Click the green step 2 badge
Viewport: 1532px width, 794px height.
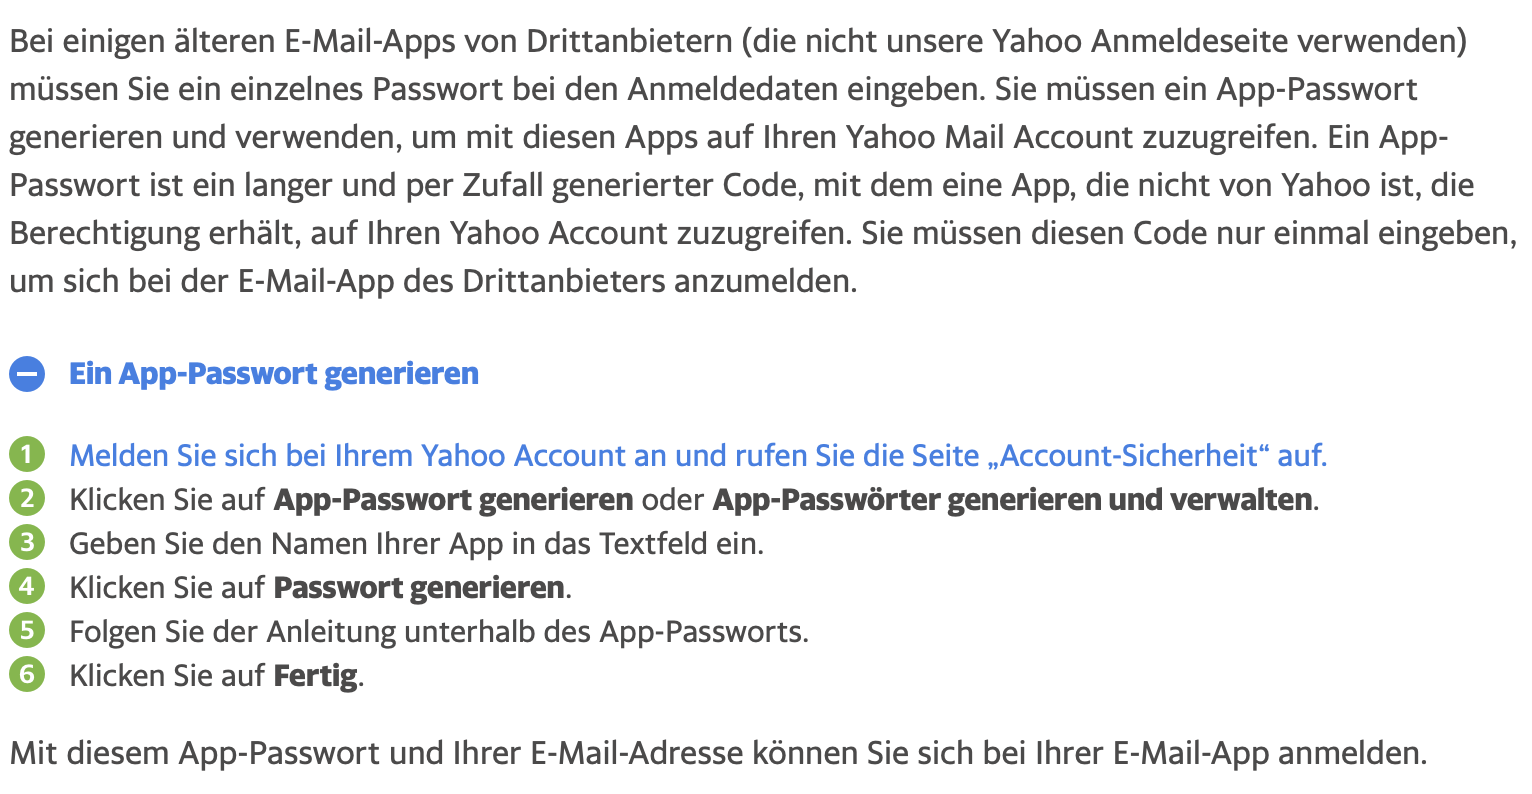tap(27, 498)
